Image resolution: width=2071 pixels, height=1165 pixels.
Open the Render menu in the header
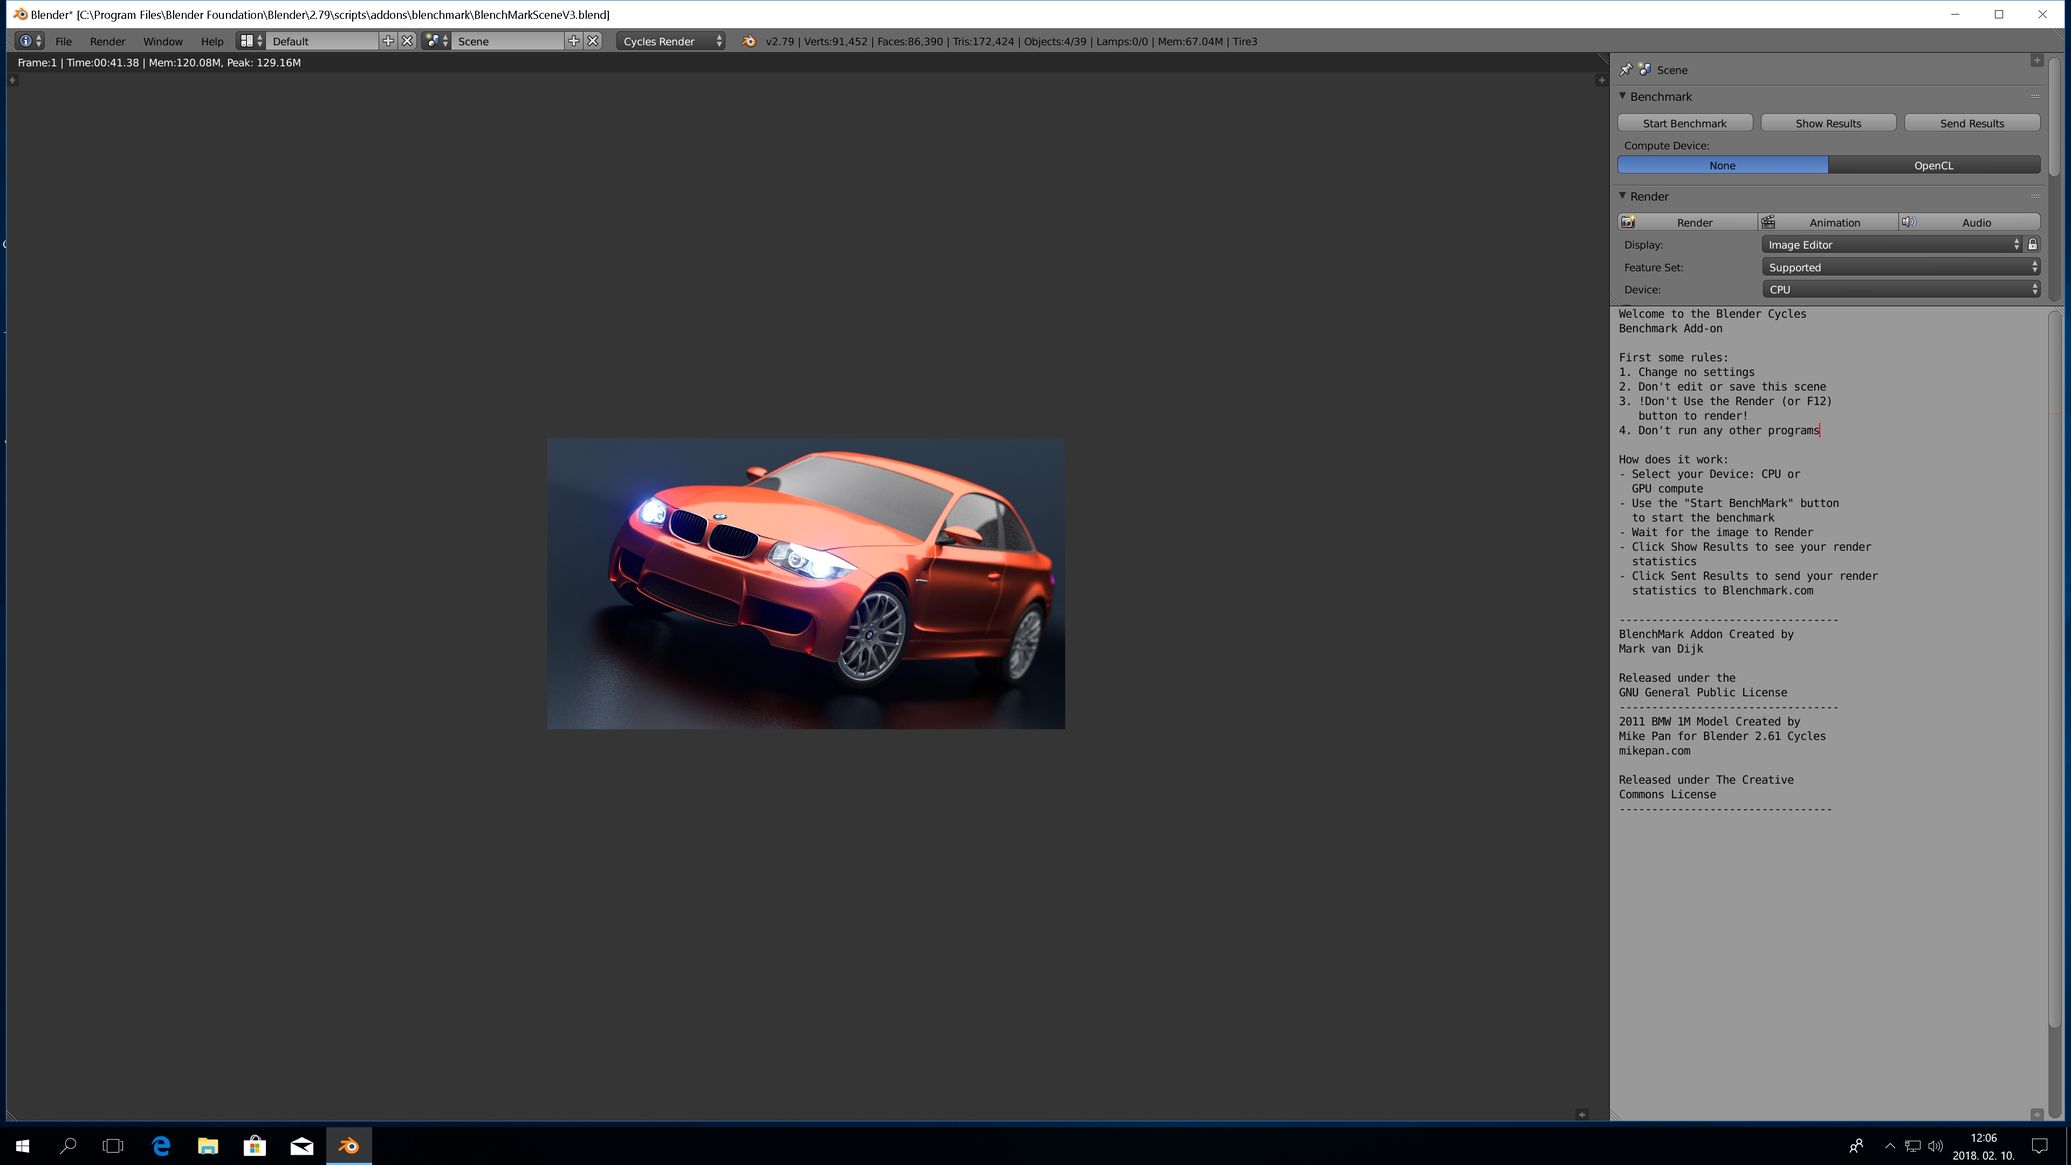107,41
